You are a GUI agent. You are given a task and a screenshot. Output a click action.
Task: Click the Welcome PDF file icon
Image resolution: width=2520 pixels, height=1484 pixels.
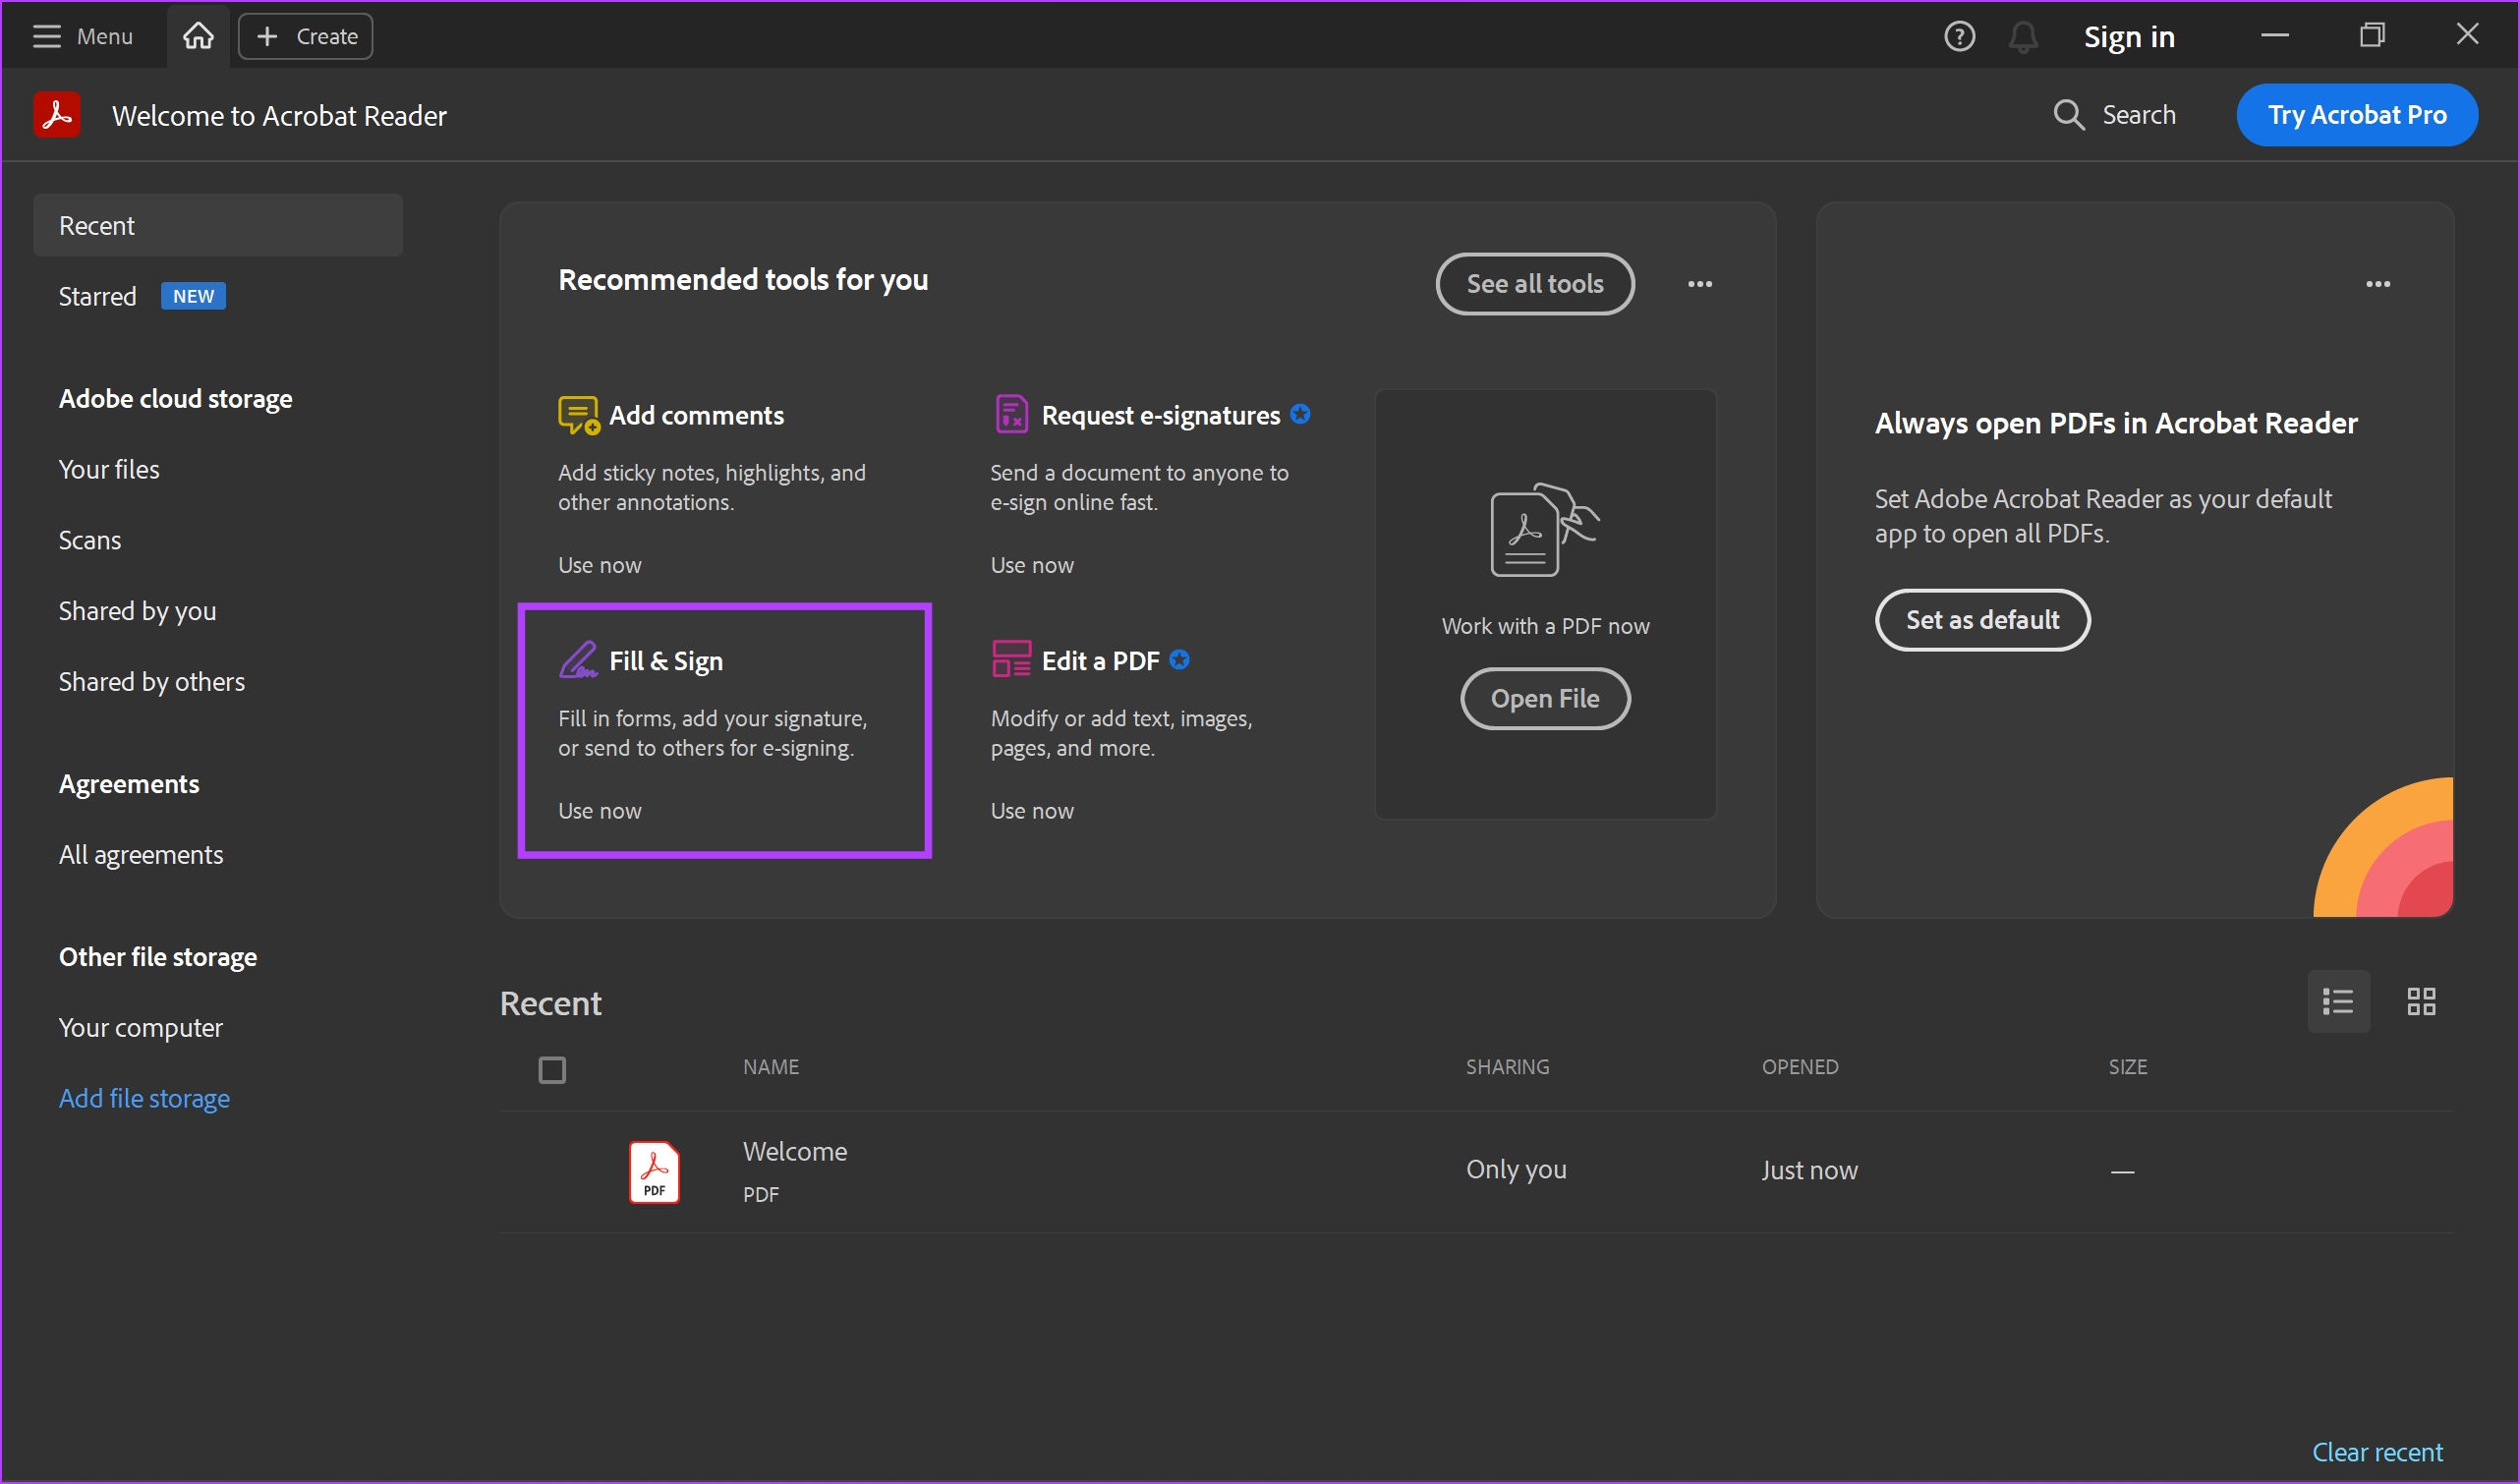654,1172
